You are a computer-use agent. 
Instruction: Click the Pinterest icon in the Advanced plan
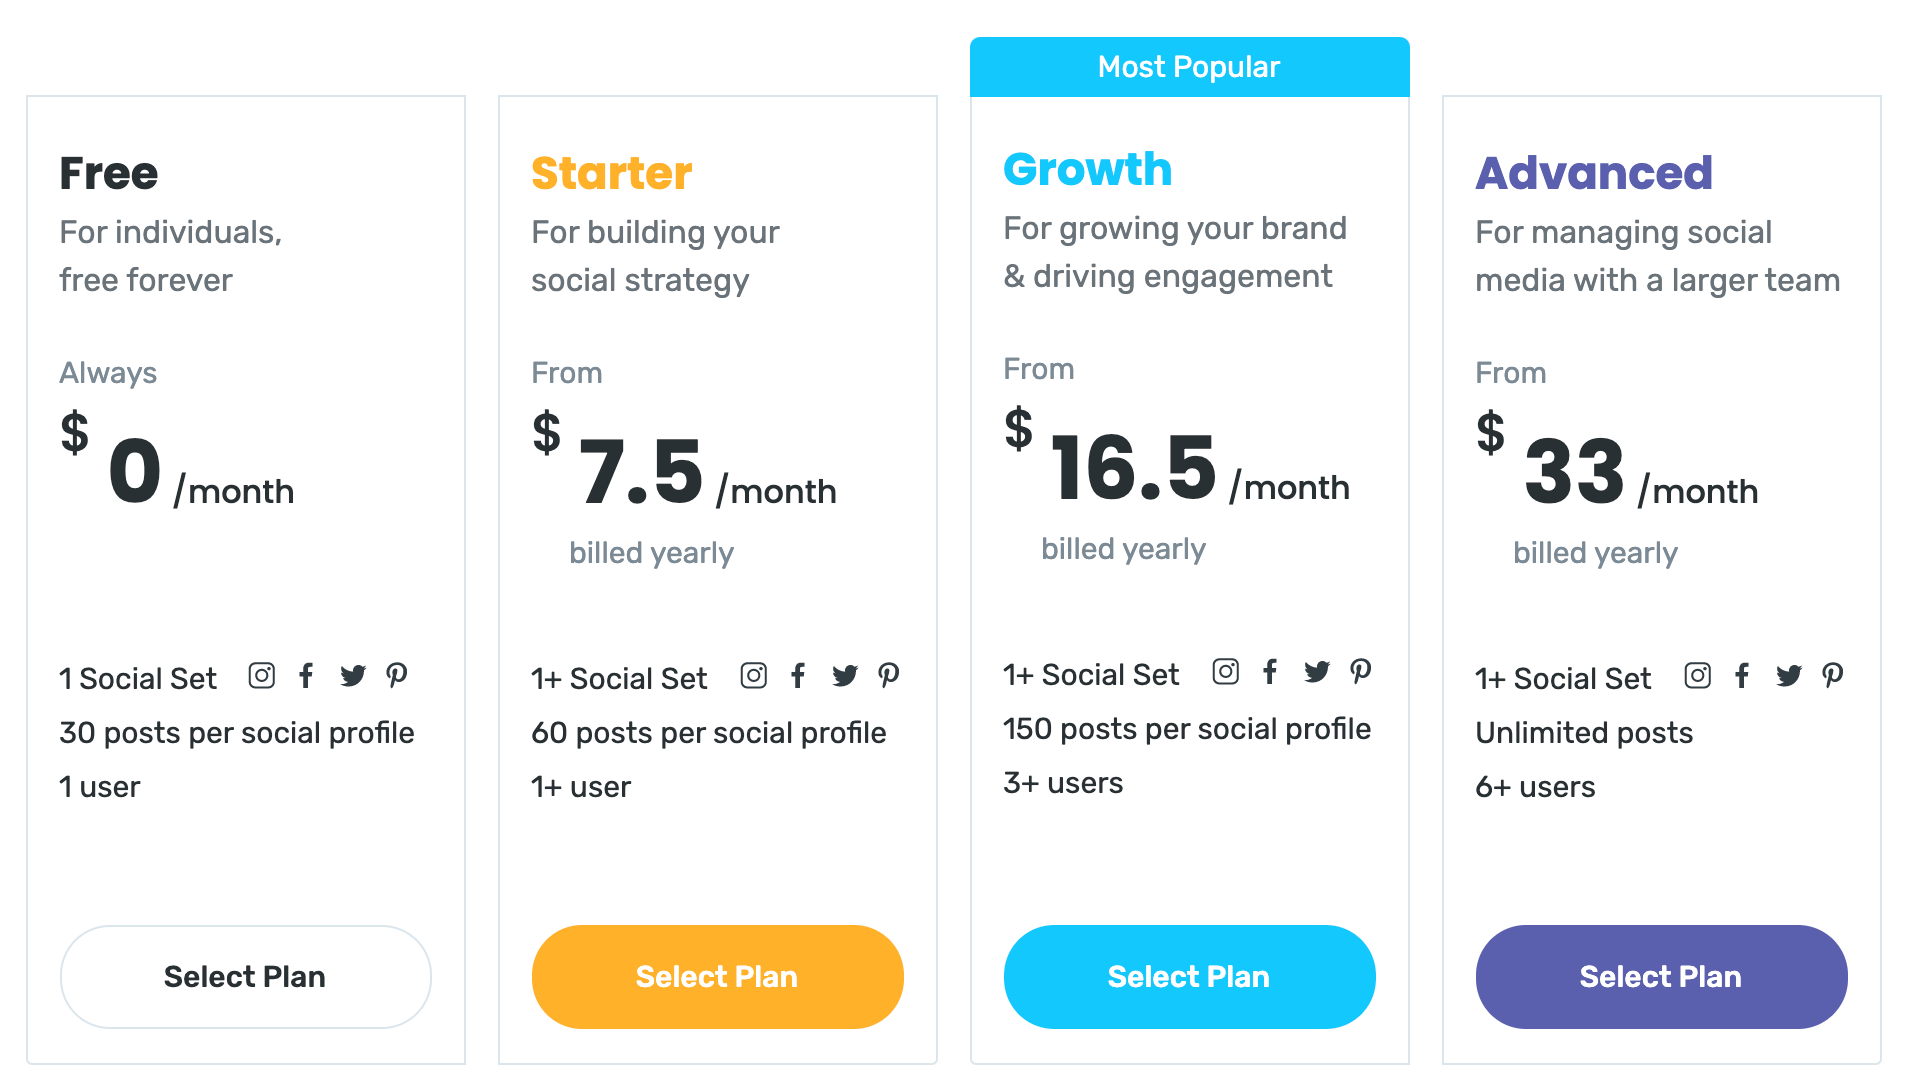coord(1834,676)
